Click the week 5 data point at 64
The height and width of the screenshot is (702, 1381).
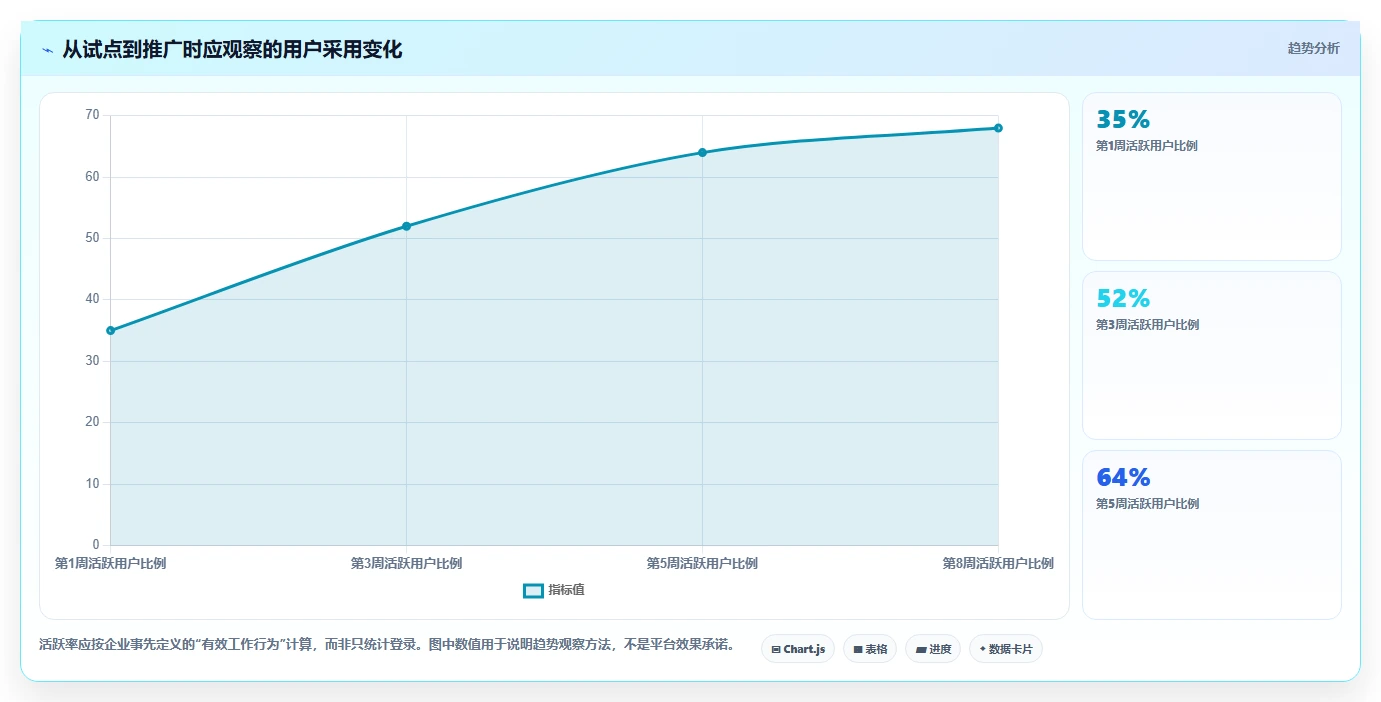[x=702, y=152]
